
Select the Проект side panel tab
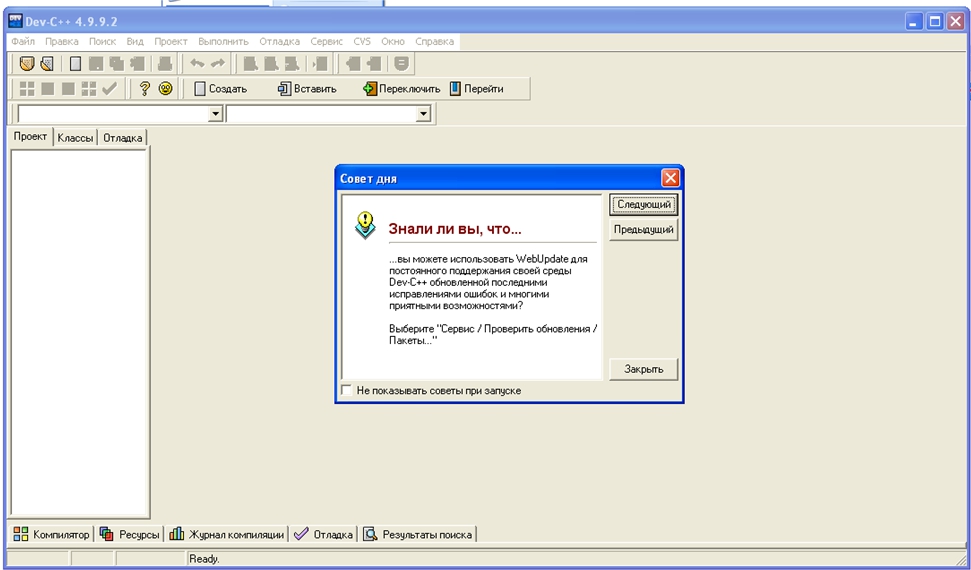[31, 137]
